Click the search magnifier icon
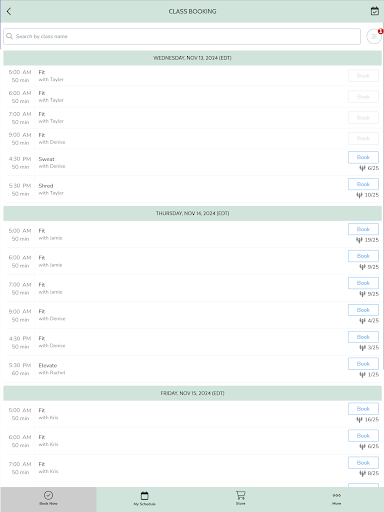 point(10,36)
